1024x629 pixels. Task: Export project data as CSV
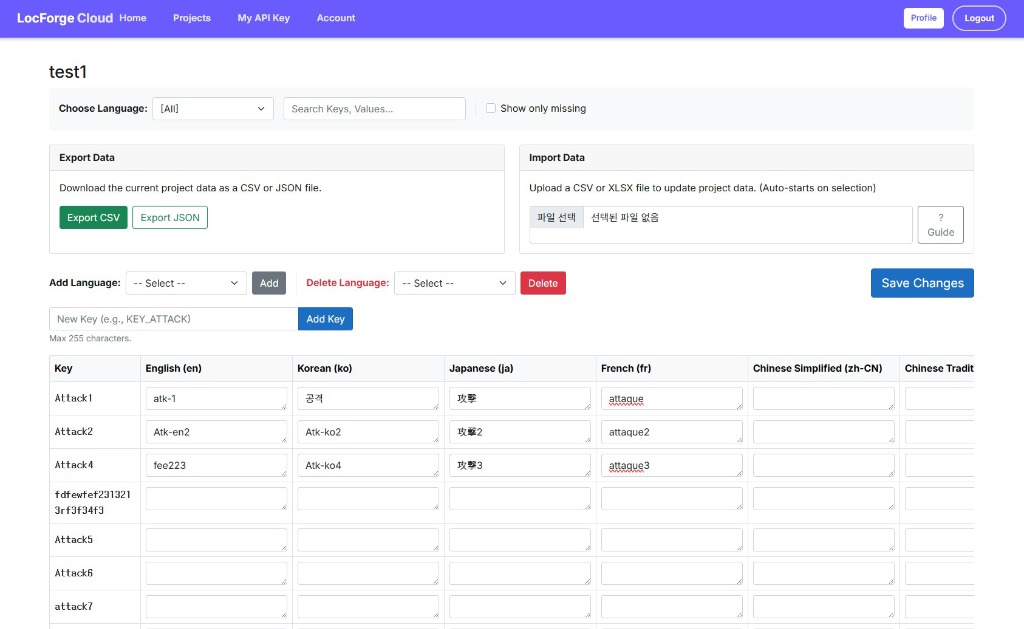click(x=92, y=217)
